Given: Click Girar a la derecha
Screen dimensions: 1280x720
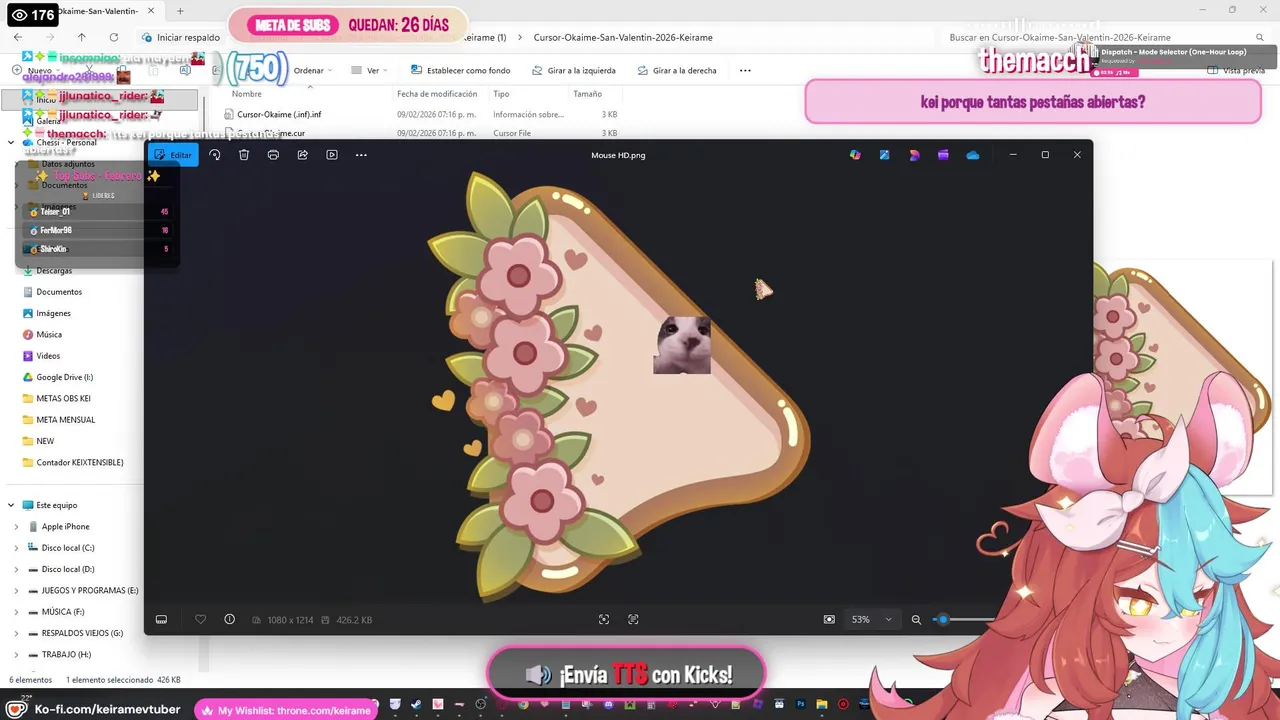Looking at the screenshot, I should [677, 71].
